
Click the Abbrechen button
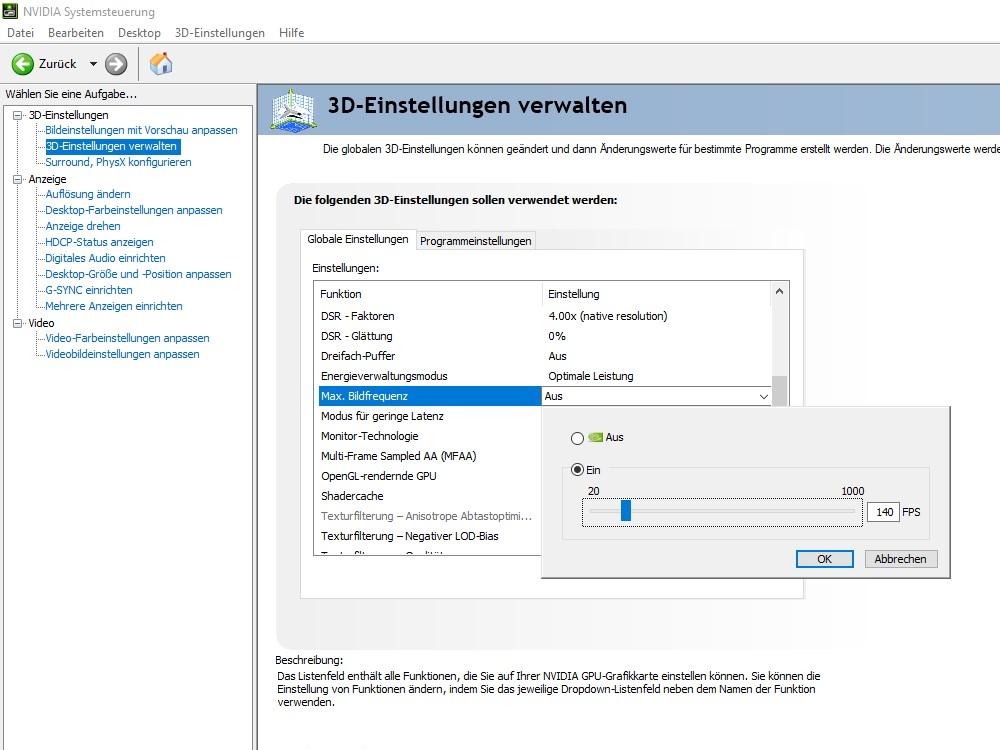click(901, 559)
